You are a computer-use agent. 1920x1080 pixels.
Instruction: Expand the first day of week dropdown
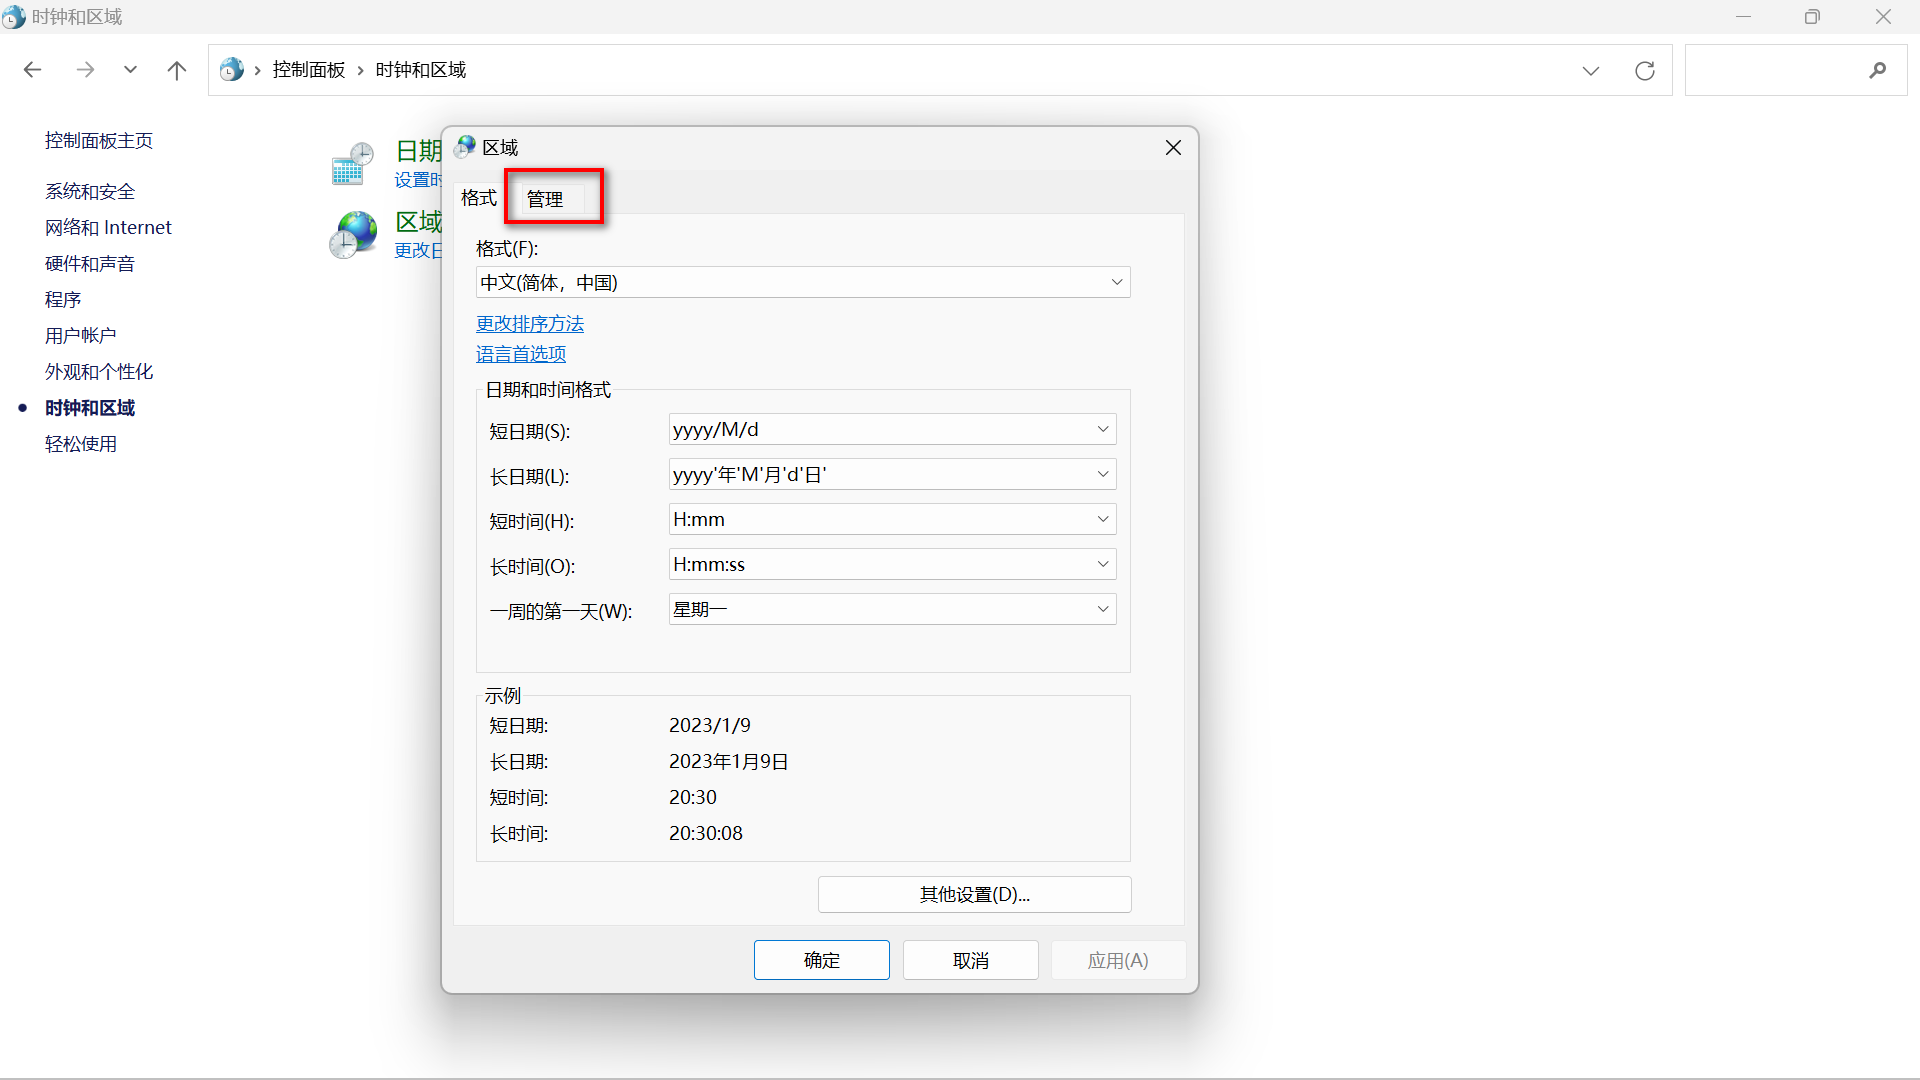coord(1102,609)
